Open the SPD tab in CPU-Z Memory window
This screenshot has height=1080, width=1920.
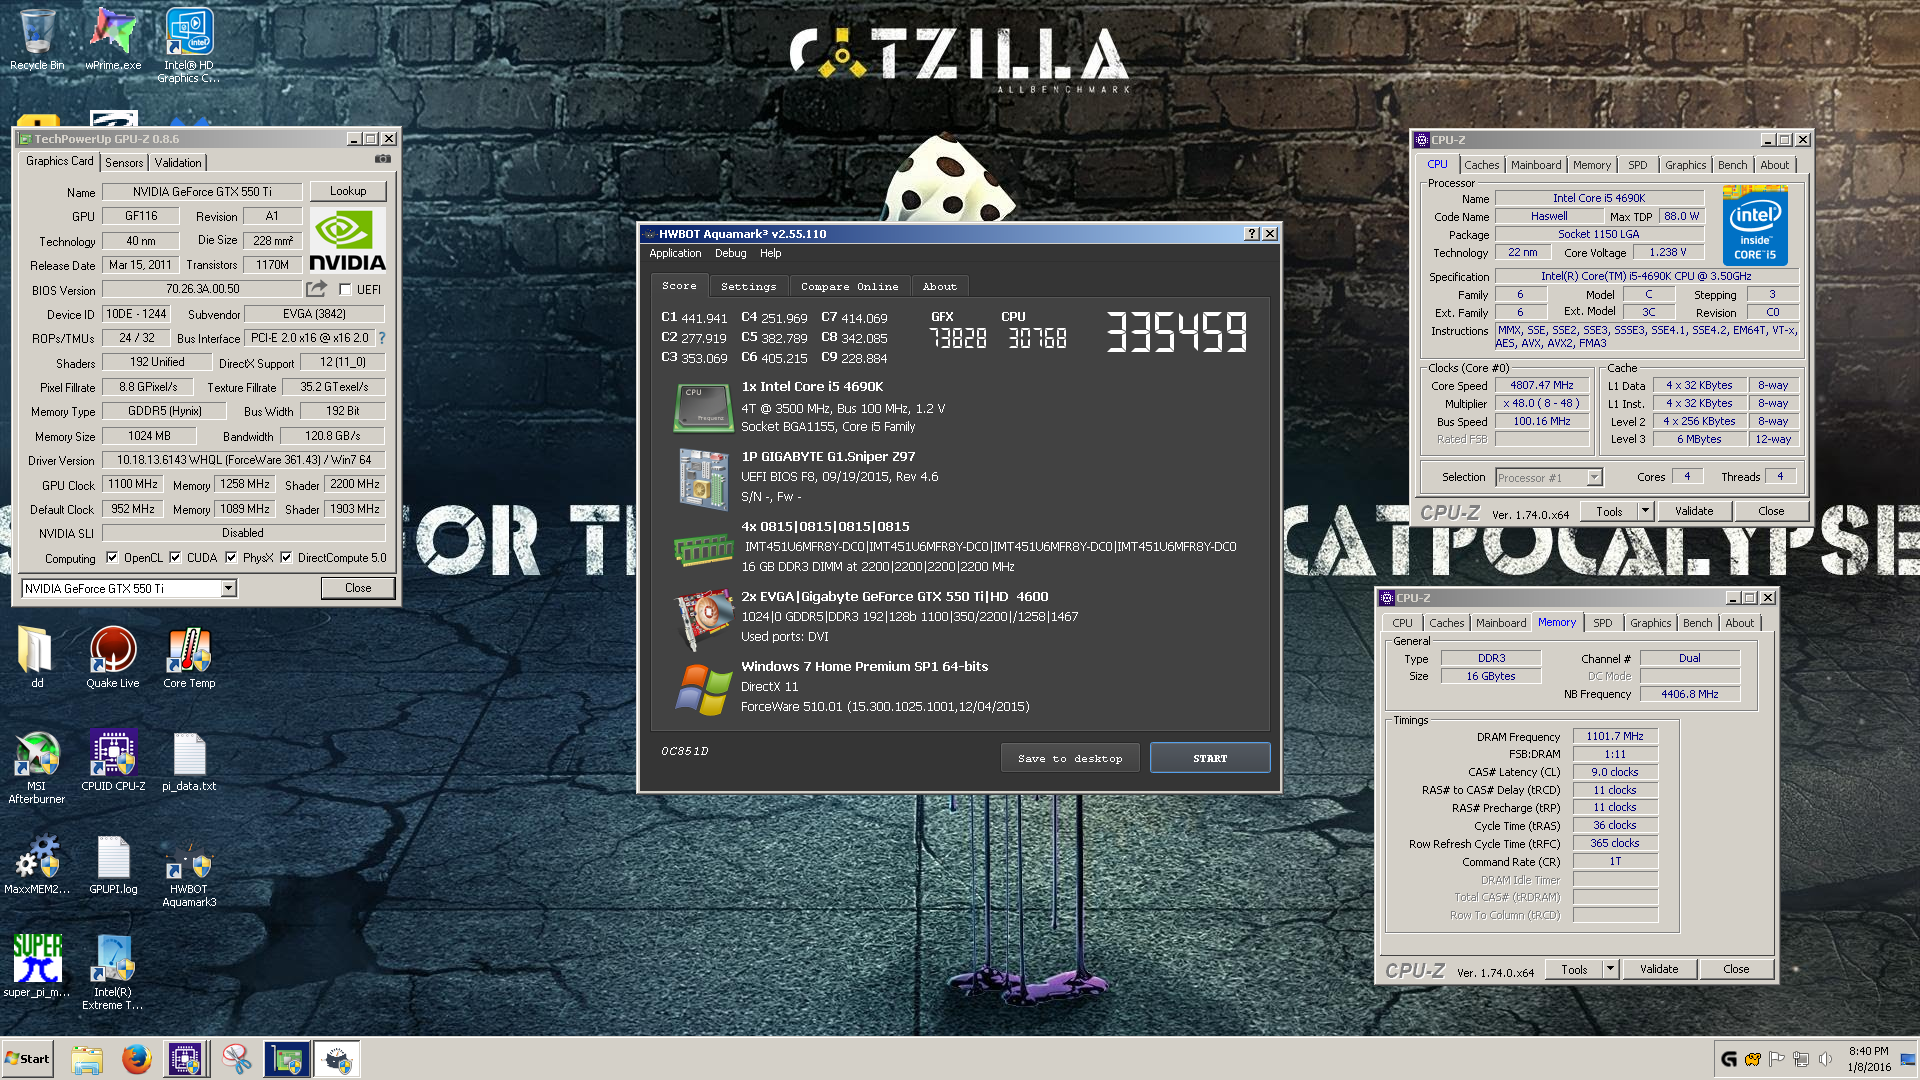[x=1603, y=623]
